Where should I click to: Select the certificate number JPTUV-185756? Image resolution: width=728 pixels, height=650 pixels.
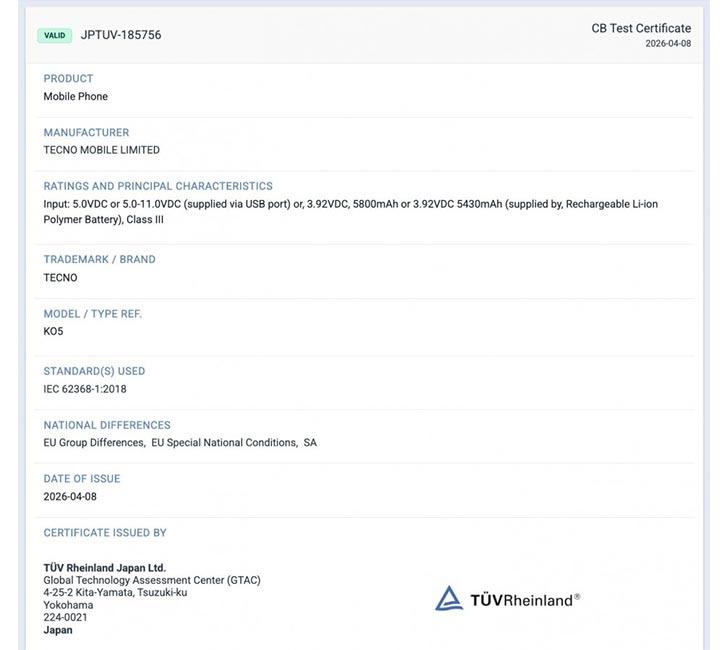click(121, 35)
